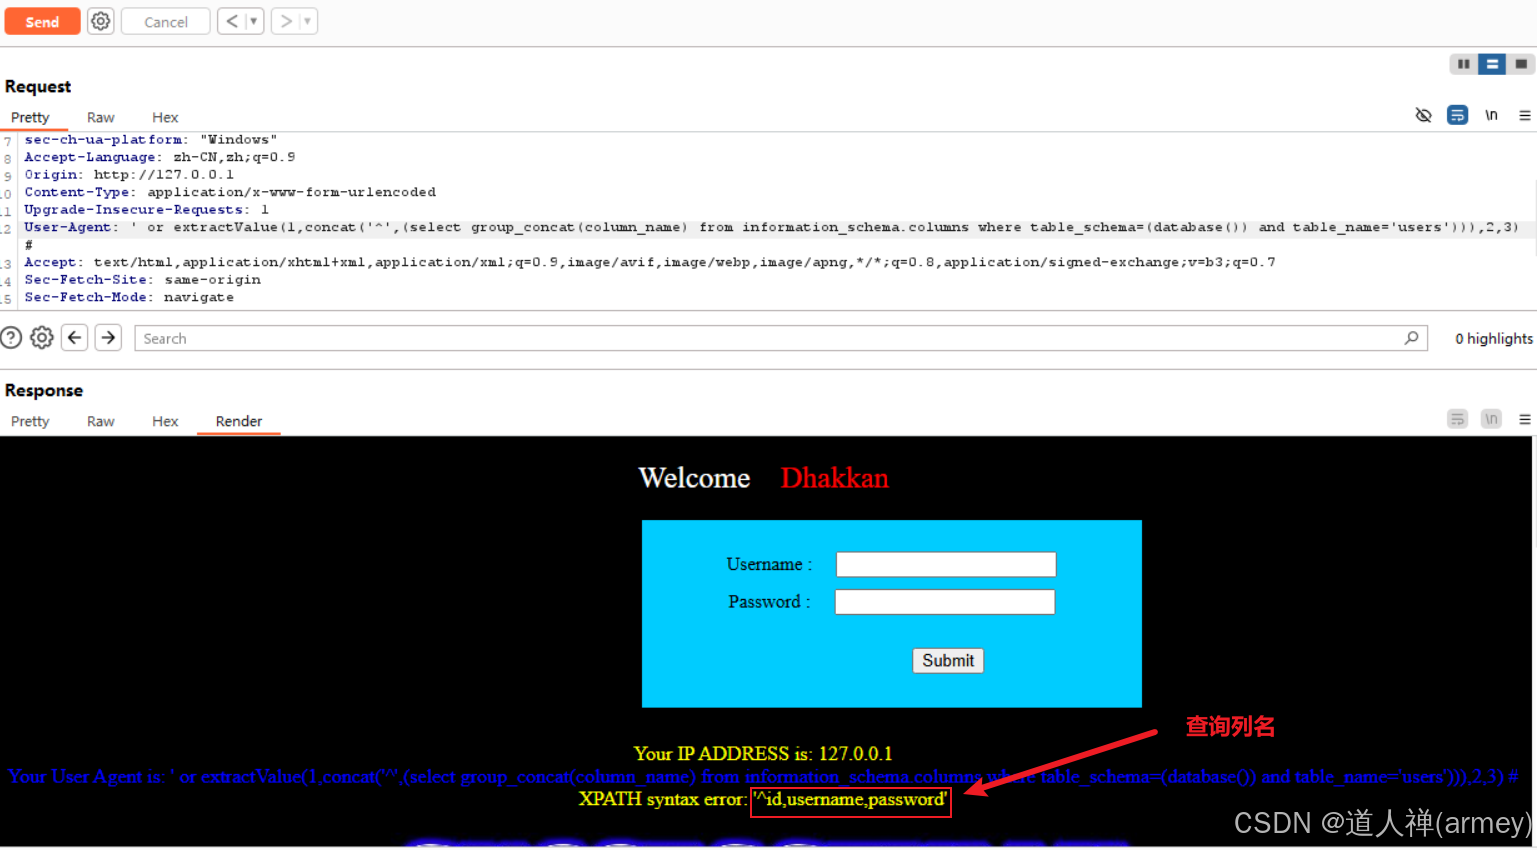Viewport: 1537px width, 850px height.
Task: Switch to side-by-side layout view
Action: click(x=1463, y=64)
